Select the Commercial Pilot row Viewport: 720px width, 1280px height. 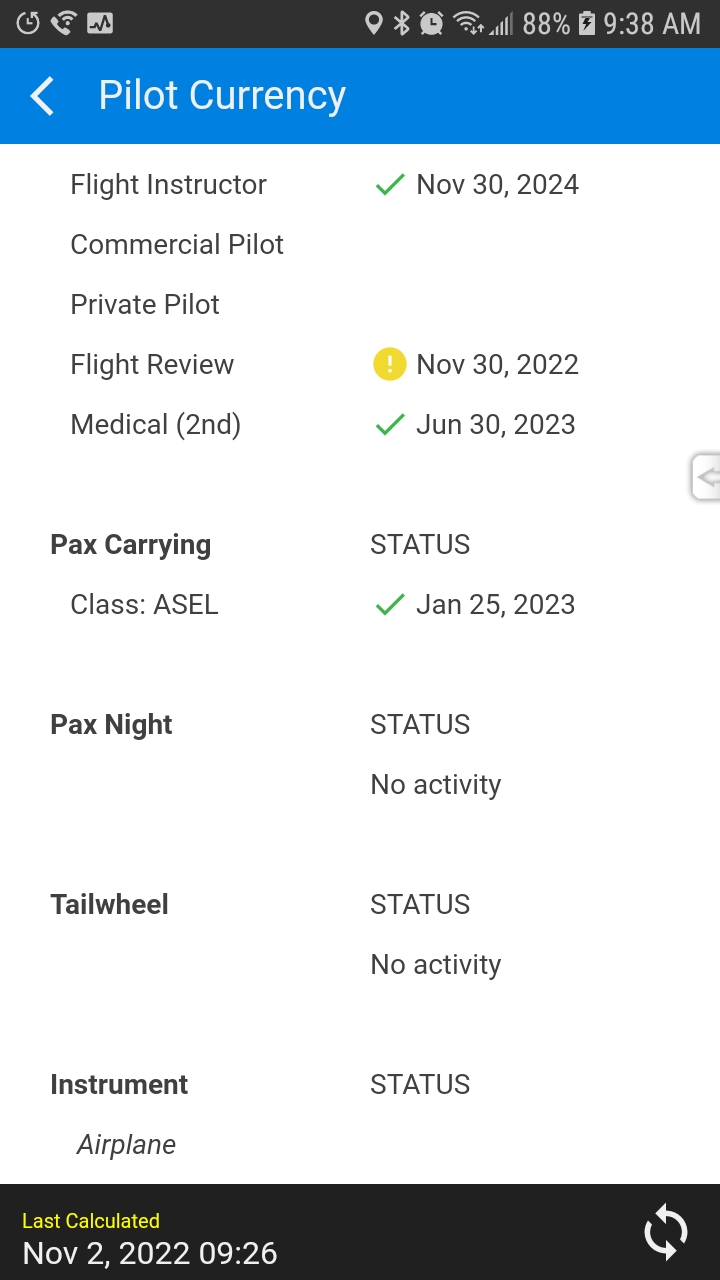(360, 245)
